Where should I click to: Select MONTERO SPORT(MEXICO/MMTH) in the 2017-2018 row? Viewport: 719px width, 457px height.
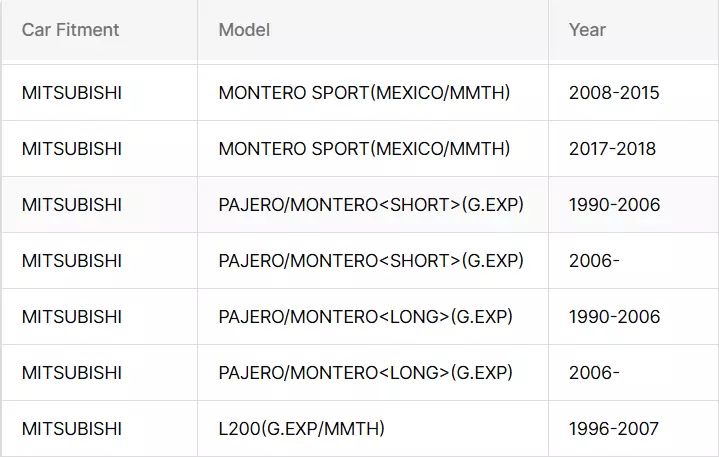[364, 149]
